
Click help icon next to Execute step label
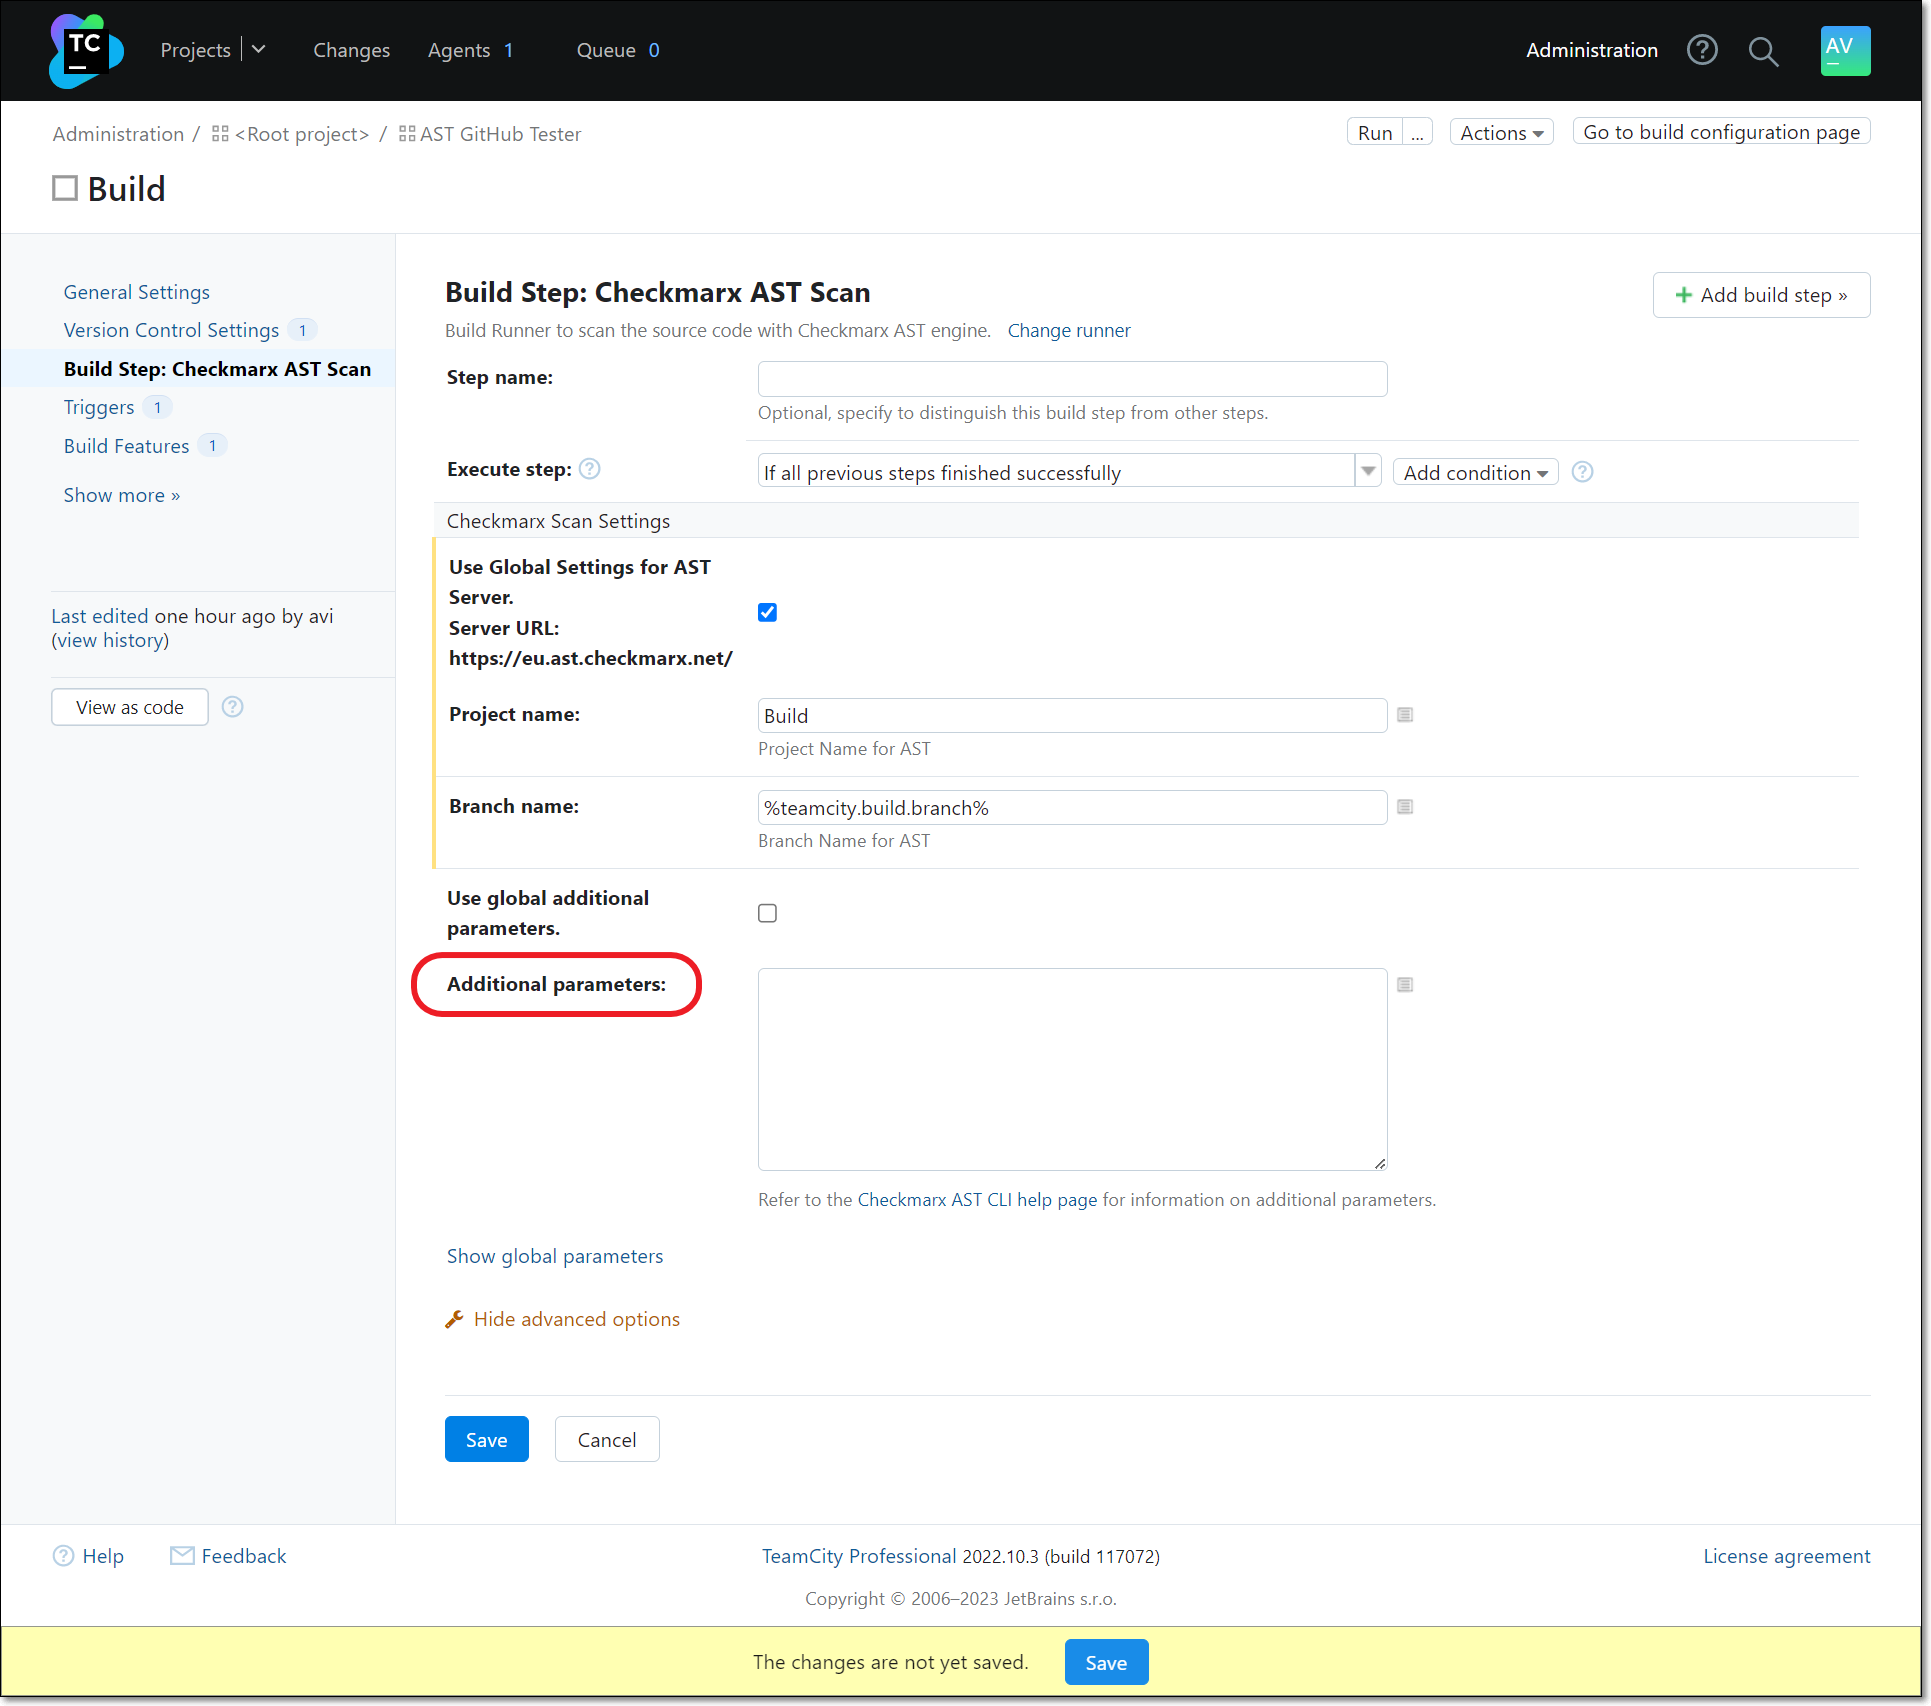590,469
